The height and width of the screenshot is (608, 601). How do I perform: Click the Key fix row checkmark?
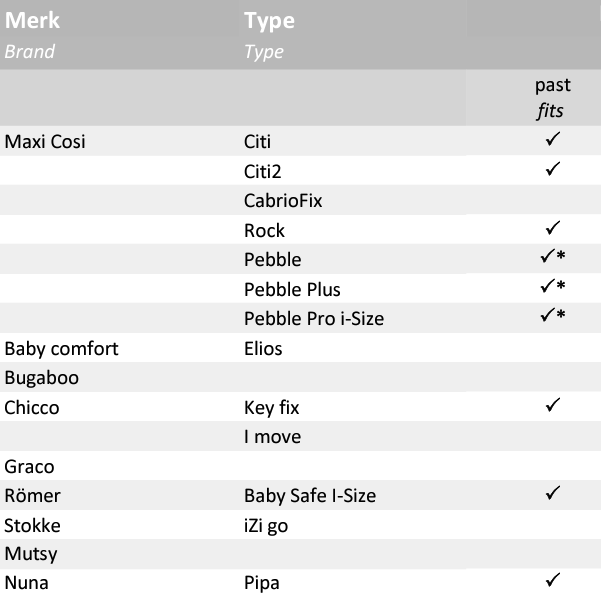coord(553,405)
